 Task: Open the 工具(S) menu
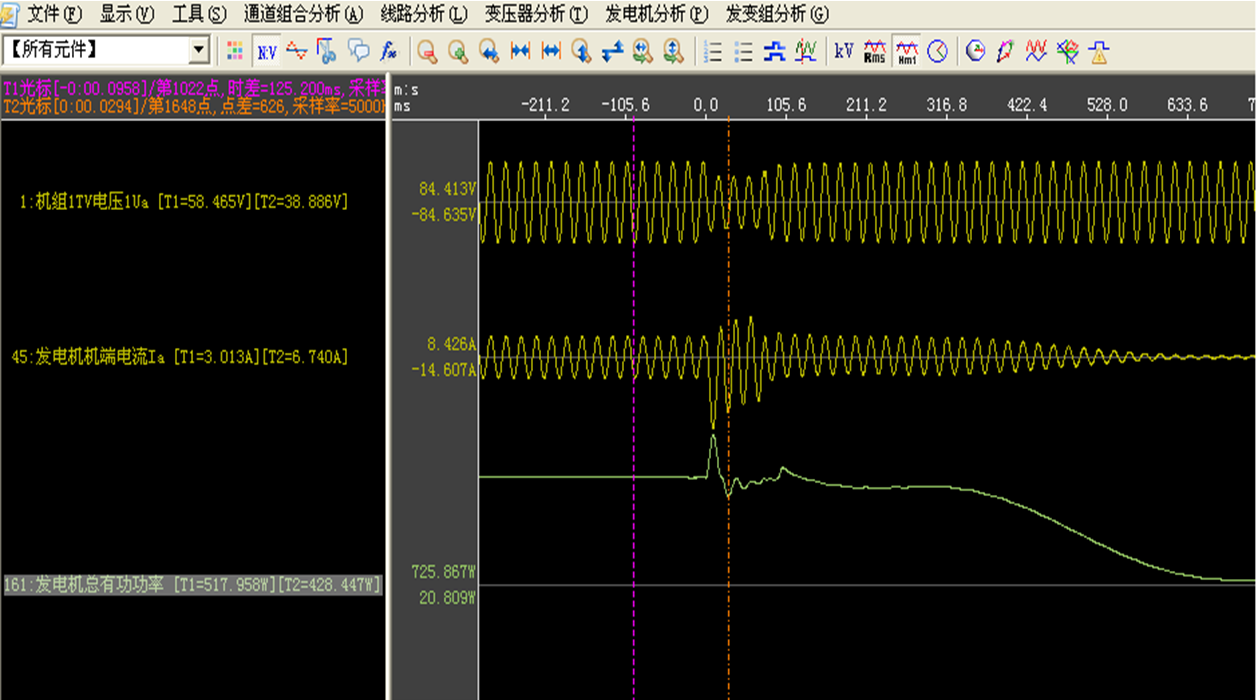pyautogui.click(x=200, y=14)
